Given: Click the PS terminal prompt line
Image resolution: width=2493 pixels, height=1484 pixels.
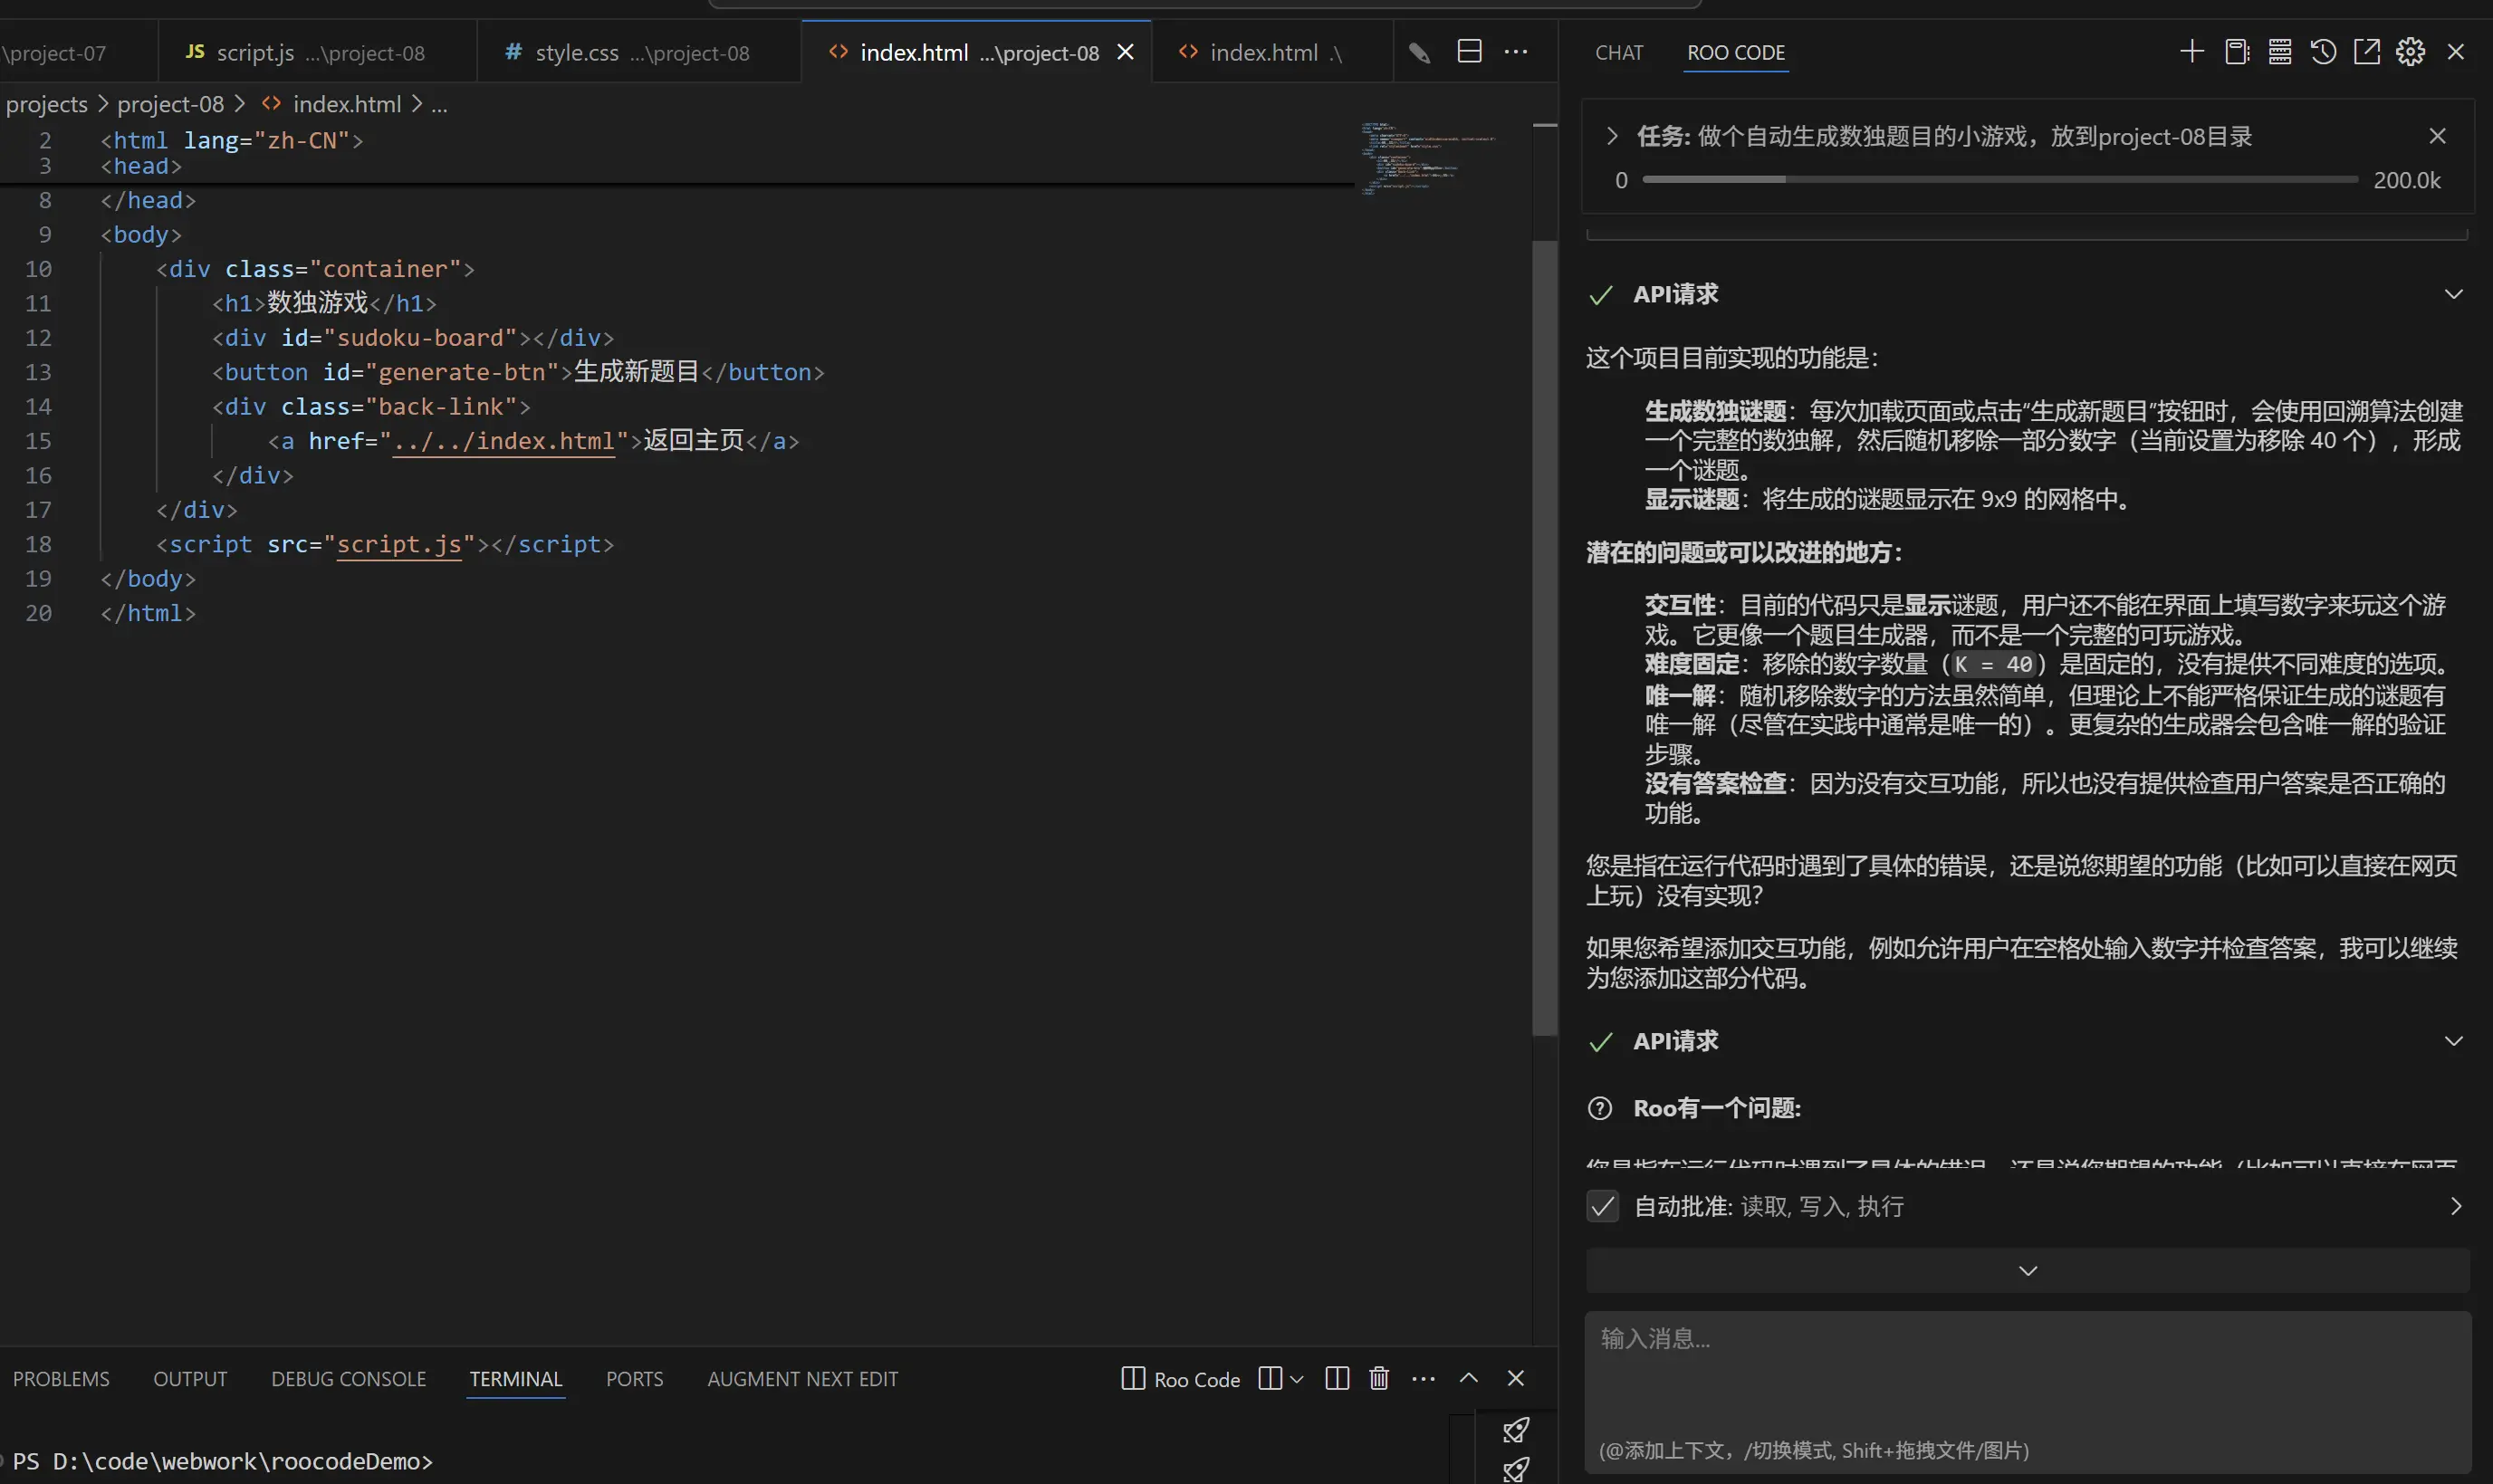Looking at the screenshot, I should [222, 1461].
